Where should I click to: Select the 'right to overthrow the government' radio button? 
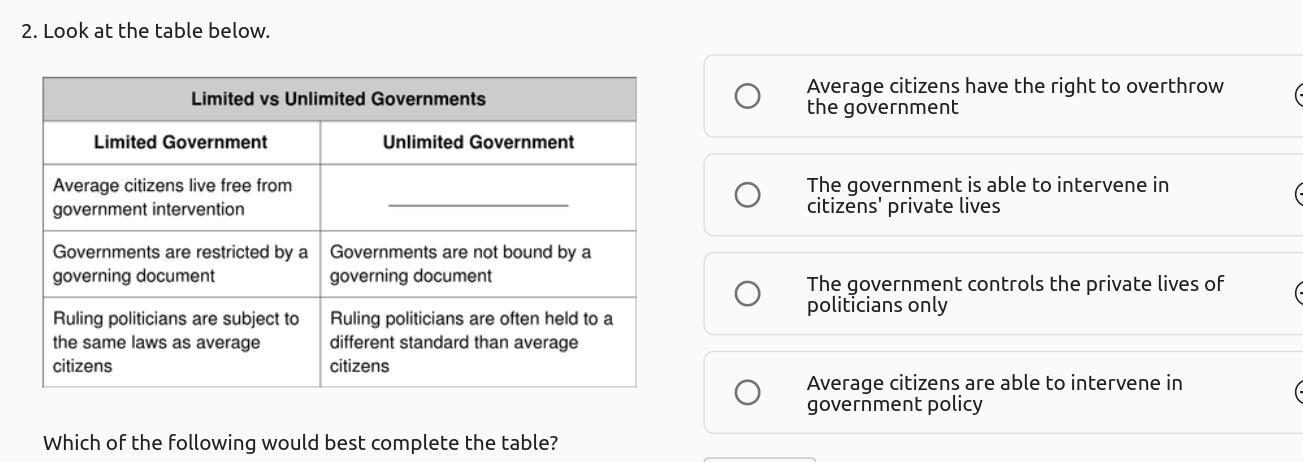point(747,96)
